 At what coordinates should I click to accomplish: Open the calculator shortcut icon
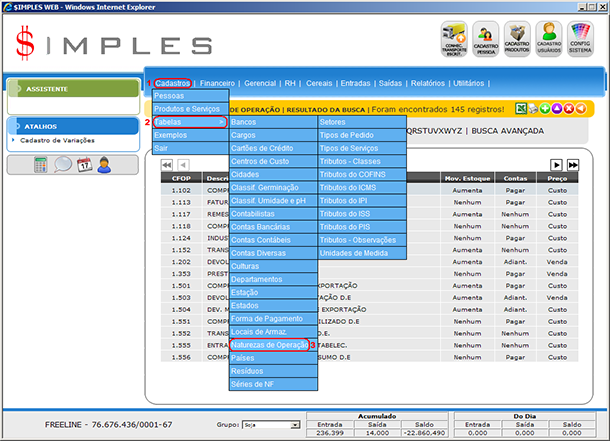tap(41, 164)
